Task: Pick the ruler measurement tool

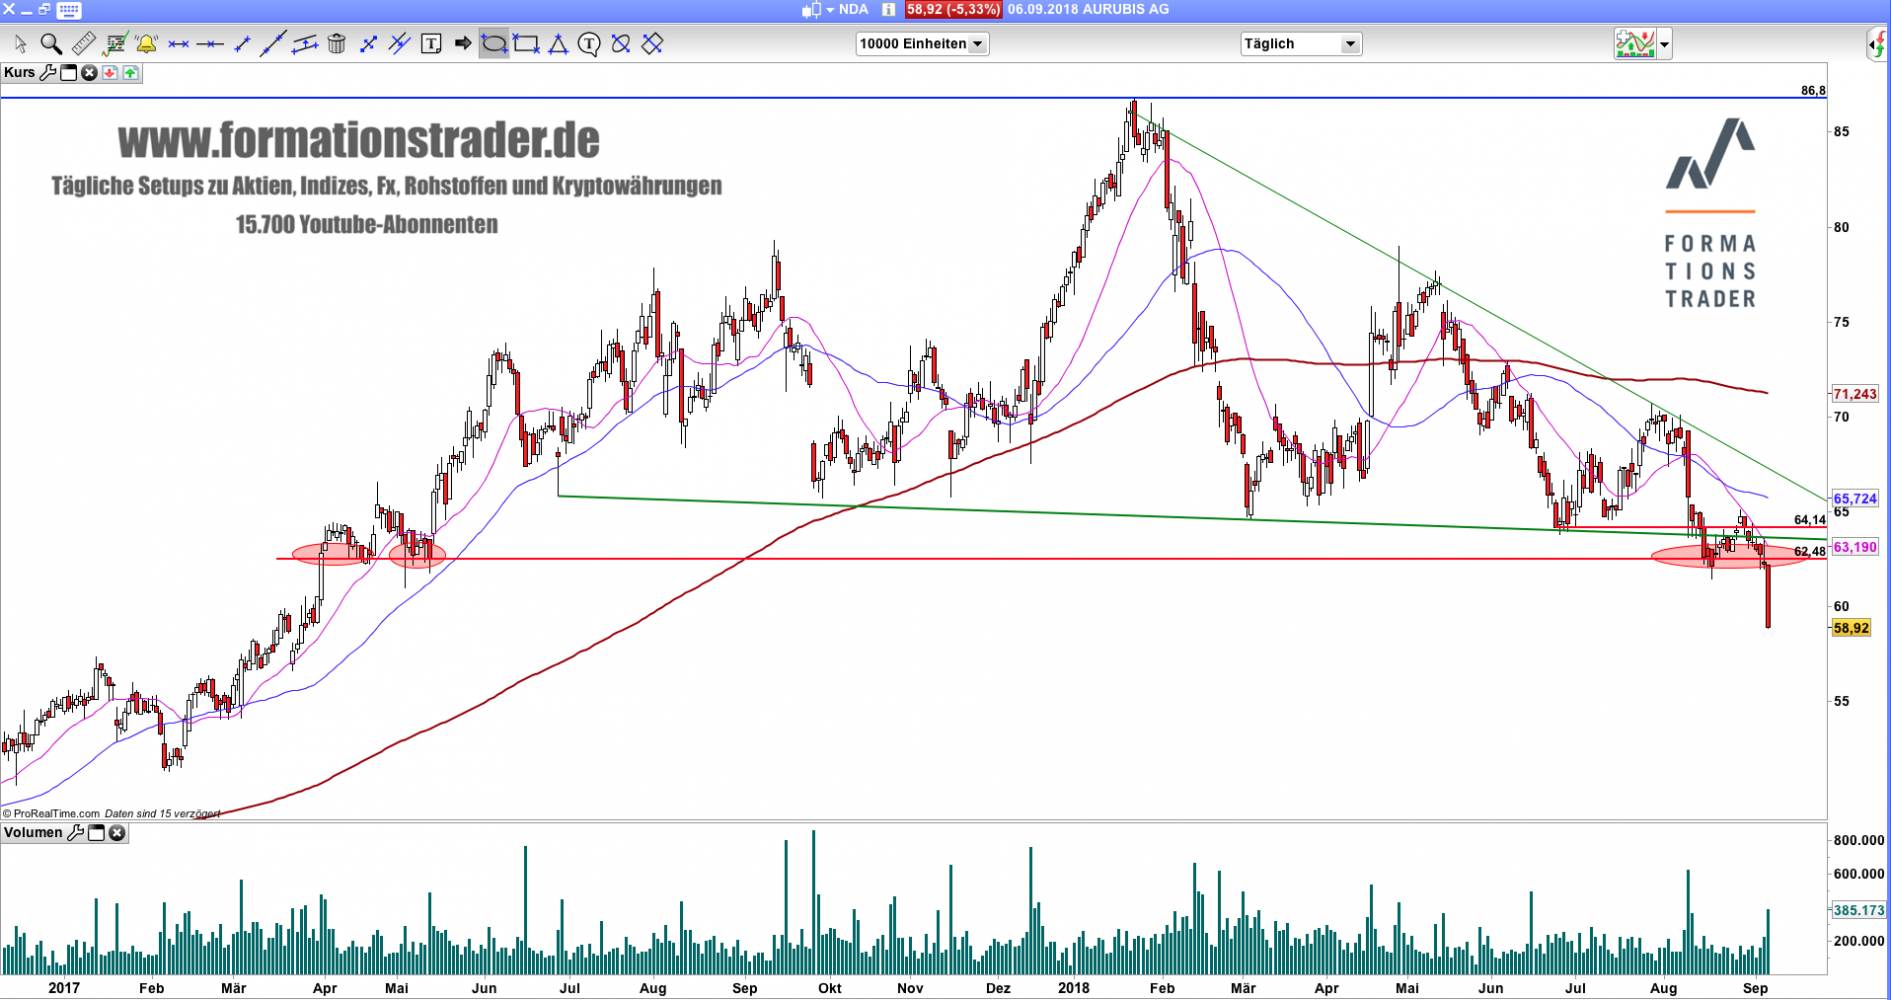Action: point(83,44)
